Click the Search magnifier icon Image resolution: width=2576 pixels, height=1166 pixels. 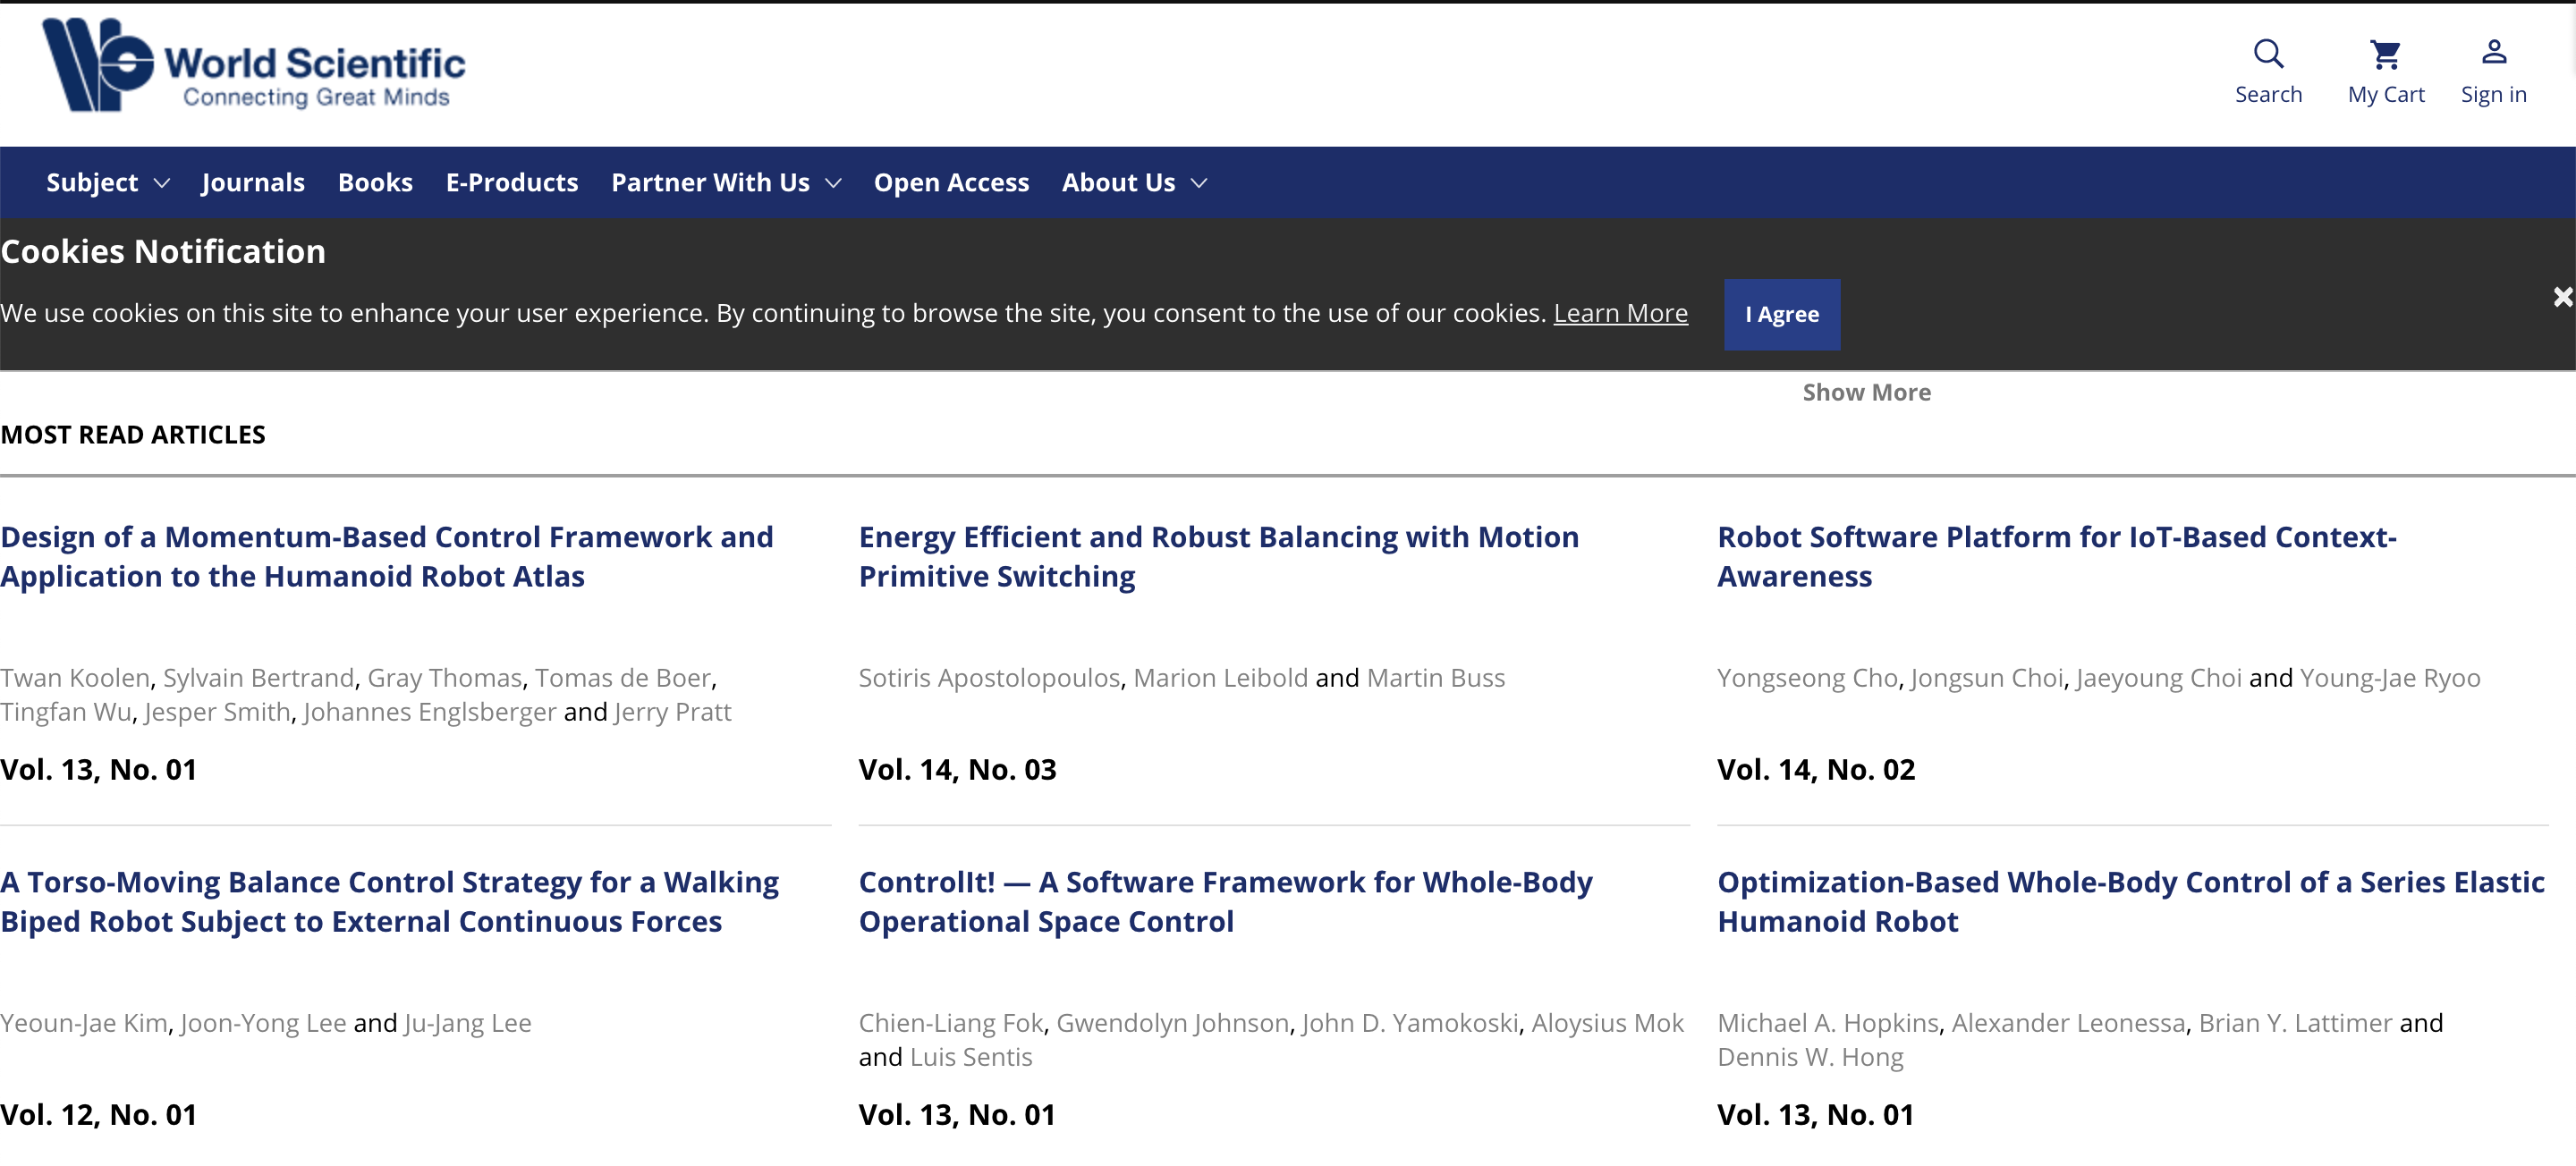[2268, 54]
